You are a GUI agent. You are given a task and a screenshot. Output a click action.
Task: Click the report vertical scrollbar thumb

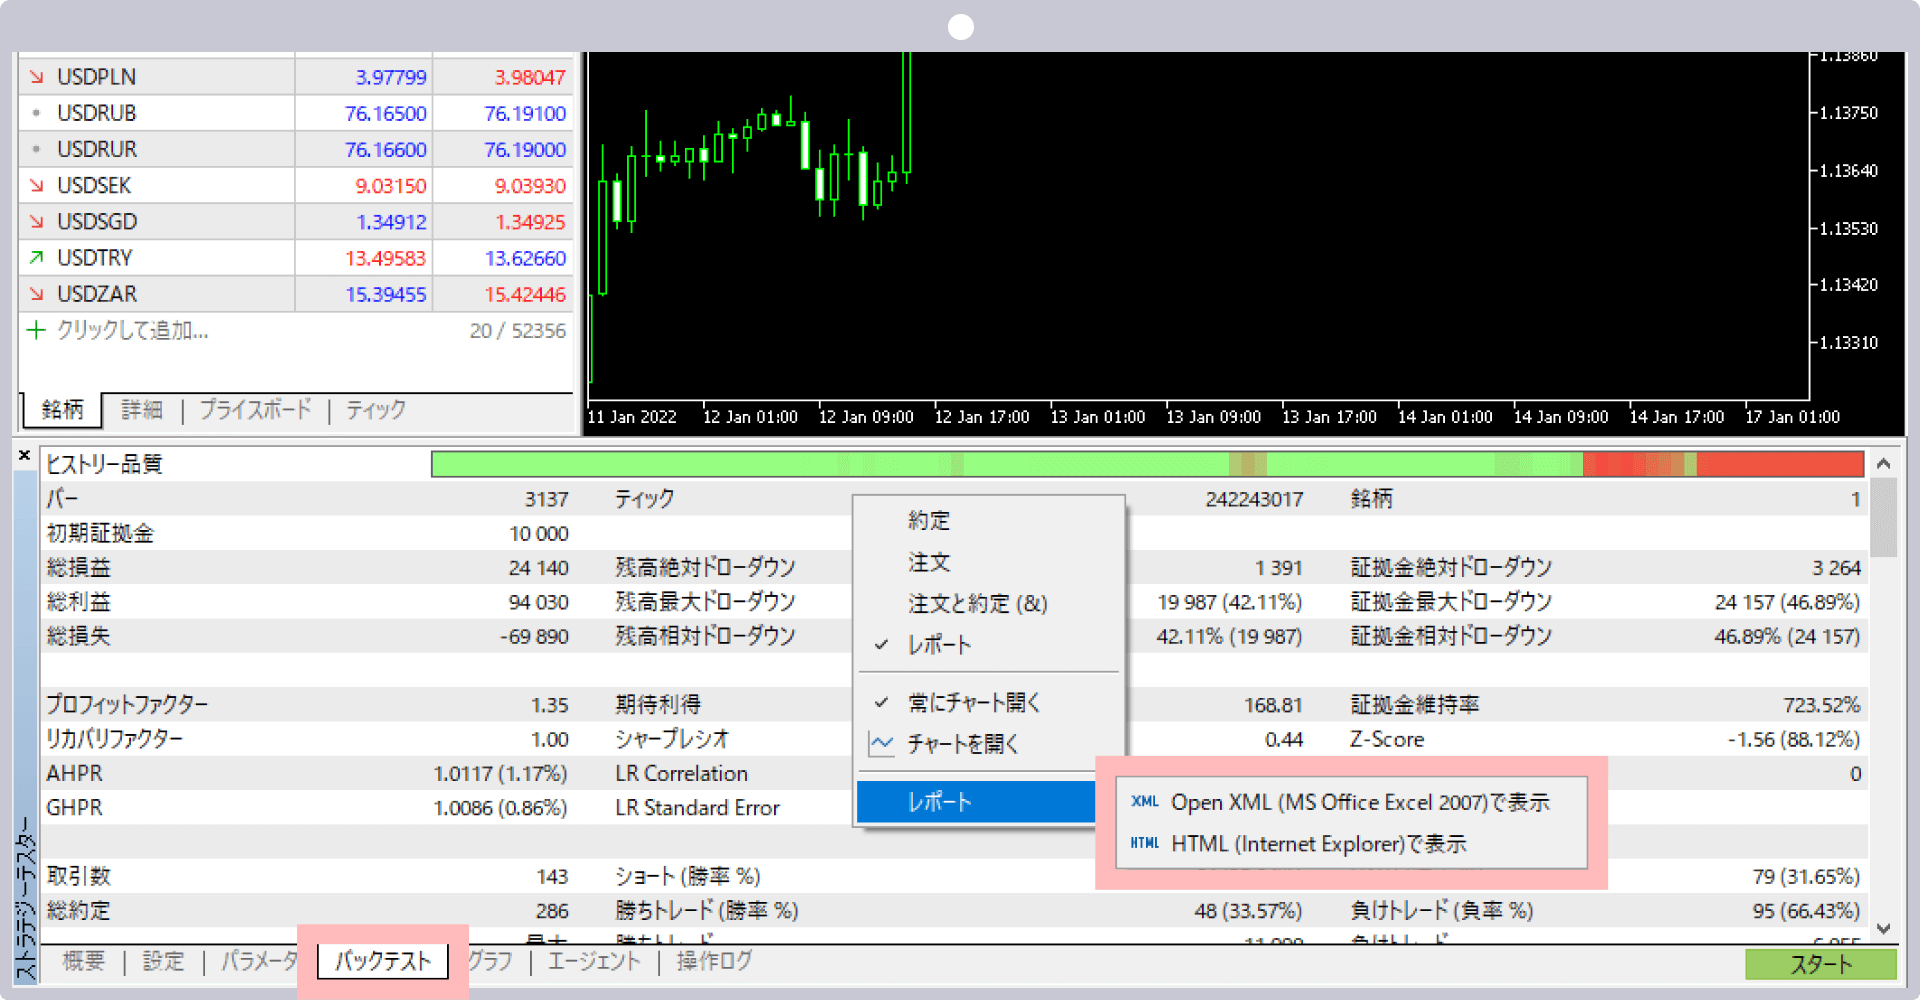point(1883,517)
